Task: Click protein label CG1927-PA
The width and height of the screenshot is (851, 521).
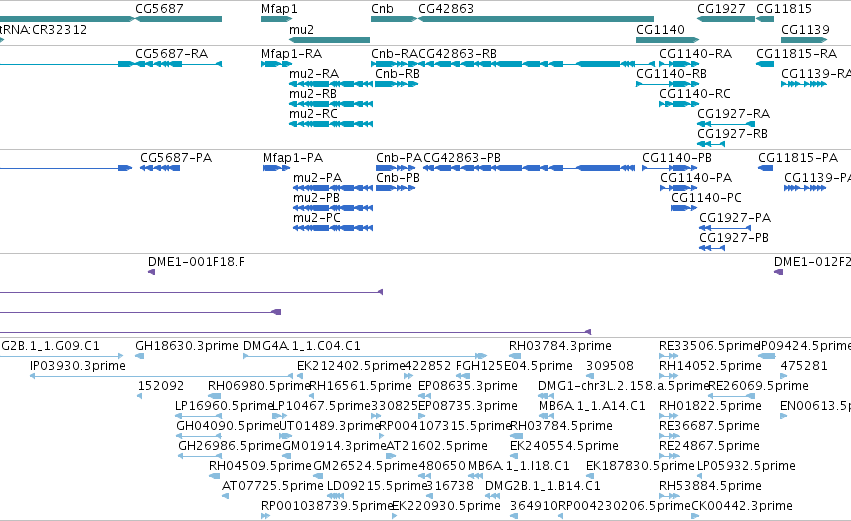Action: tap(735, 218)
